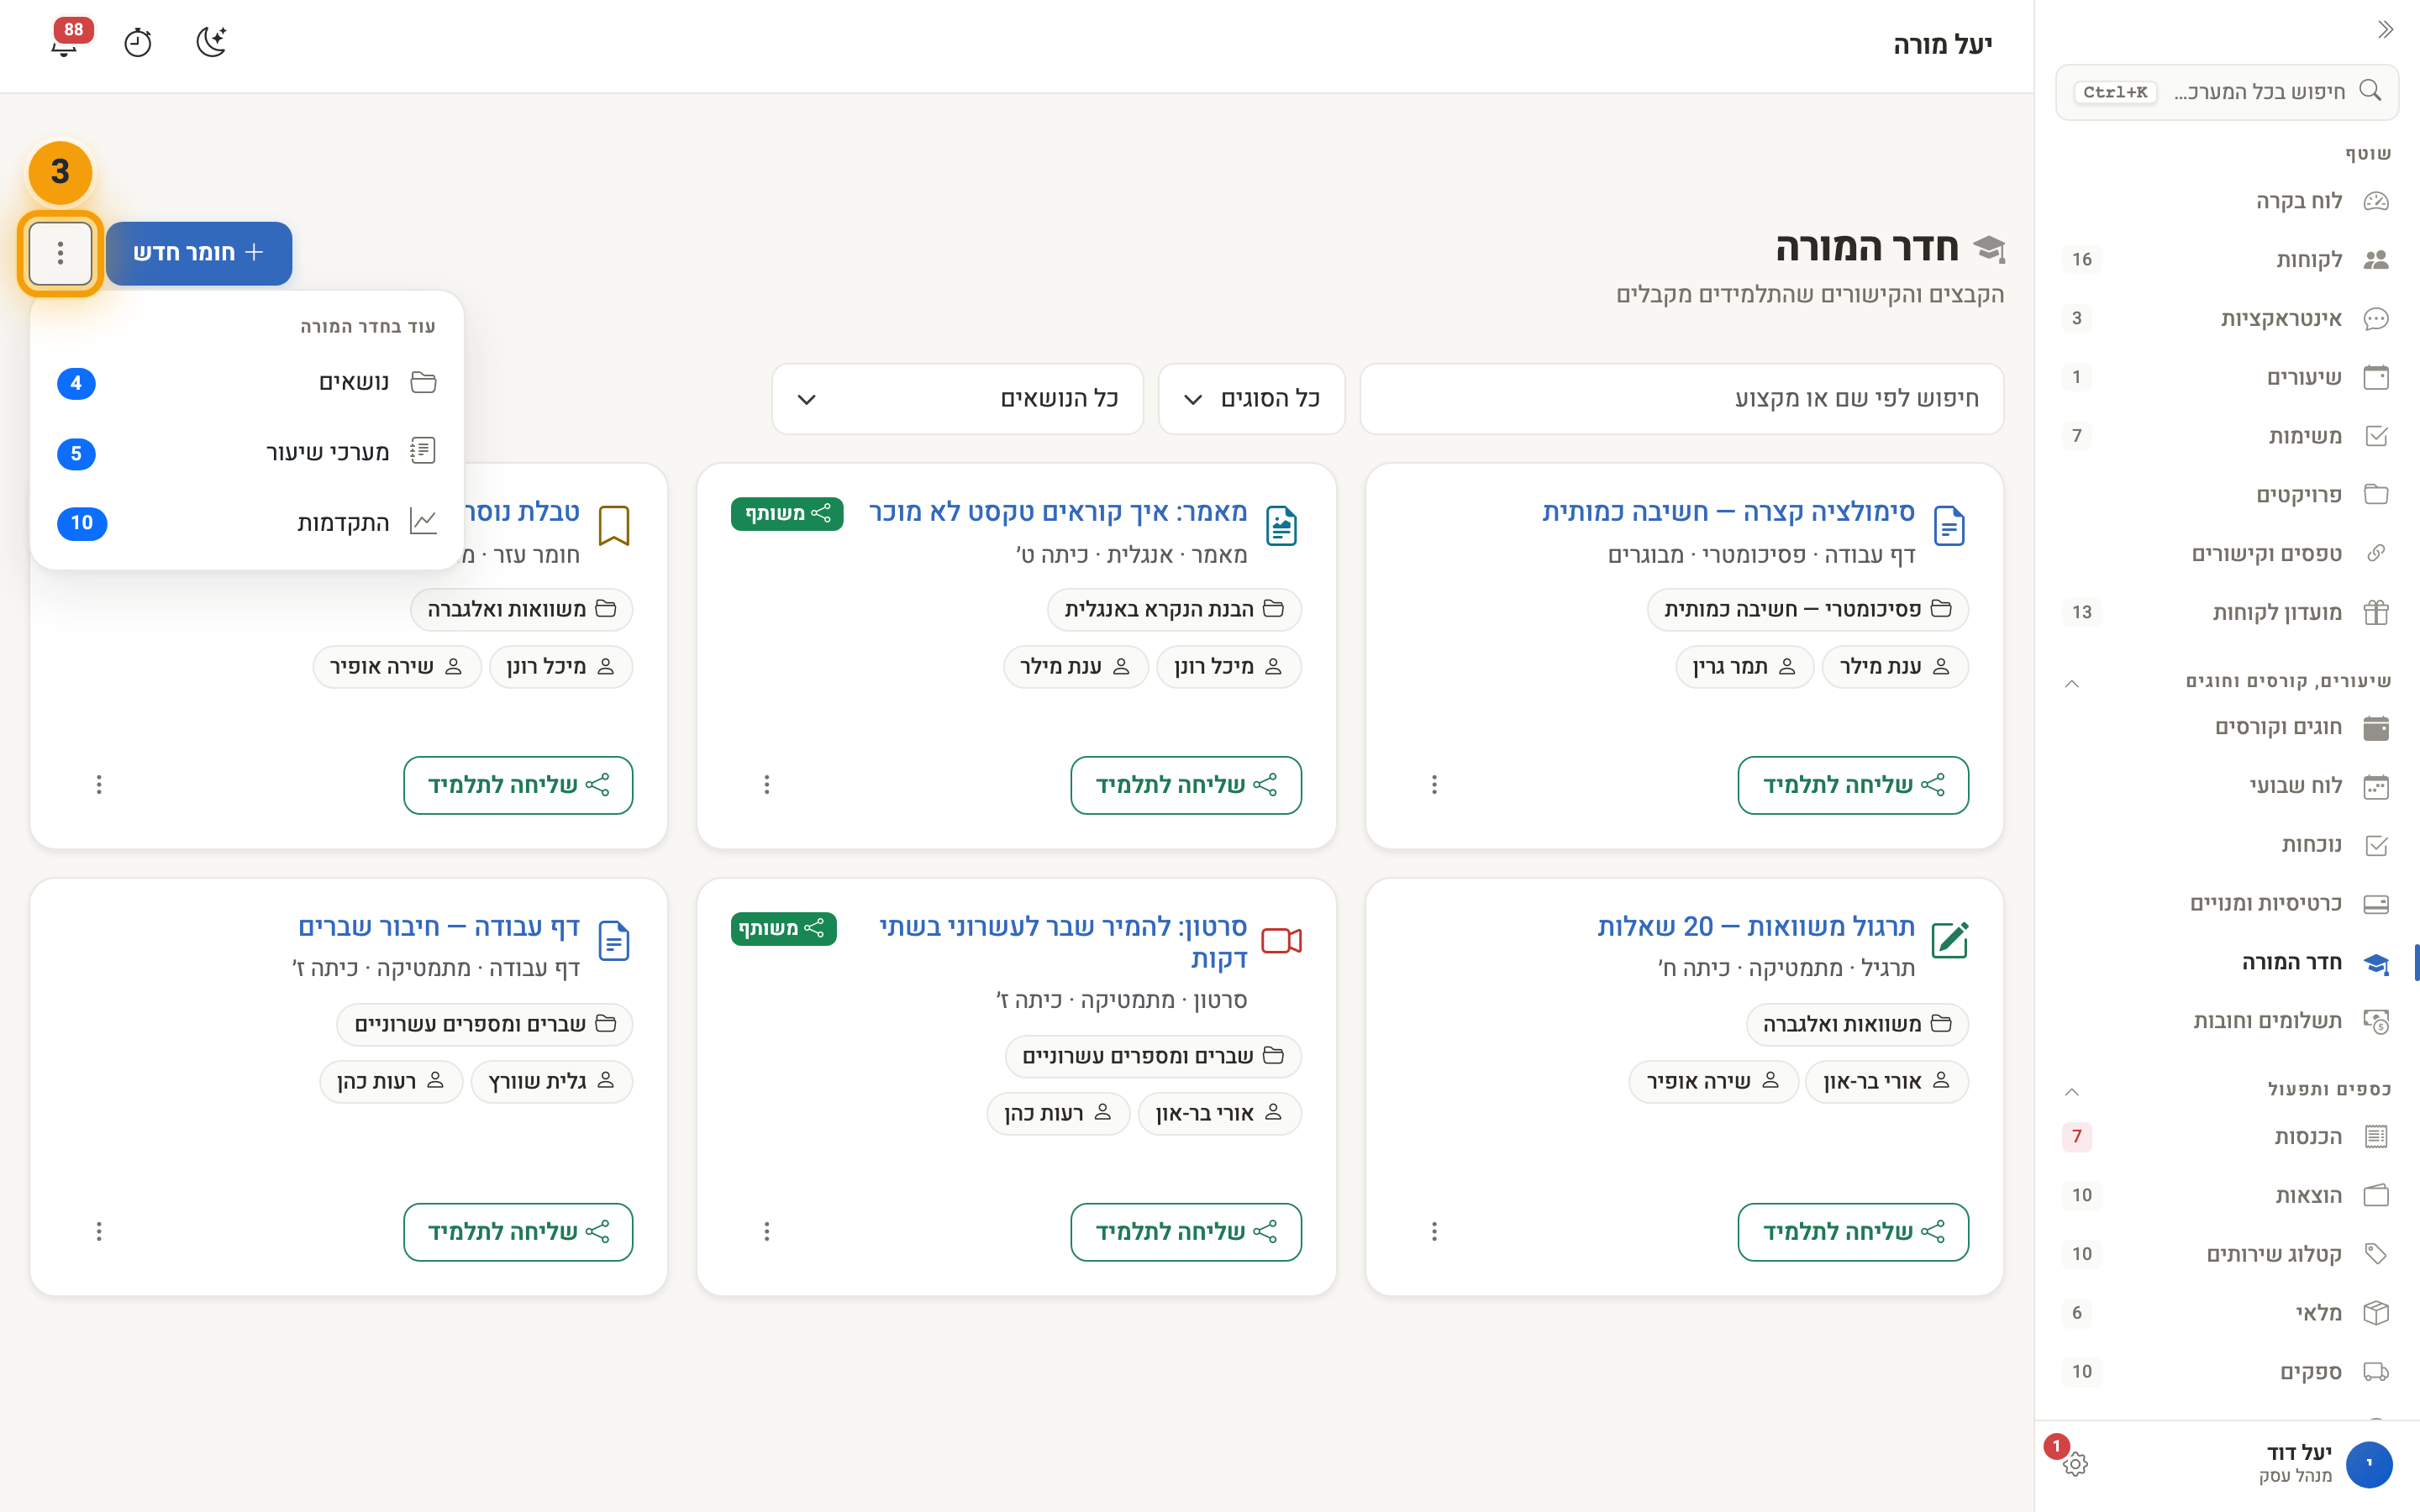2420x1512 pixels.
Task: Focus the global search box in sidebar
Action: 2227,92
